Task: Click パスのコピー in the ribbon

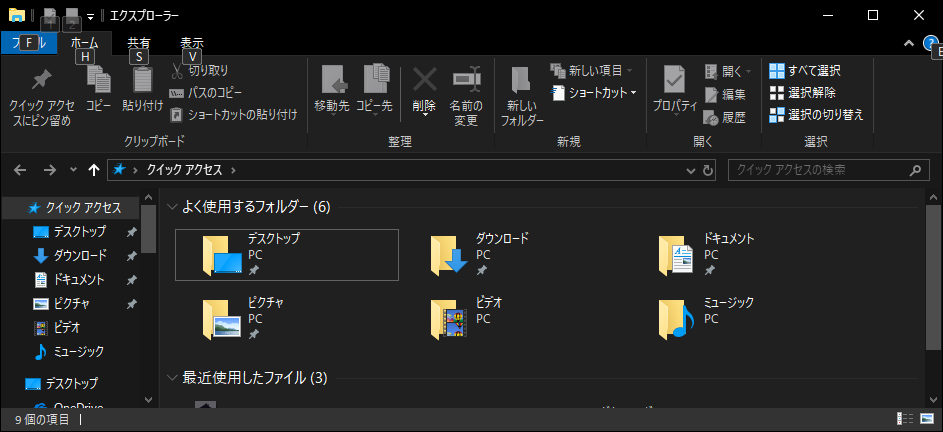Action: pyautogui.click(x=206, y=93)
